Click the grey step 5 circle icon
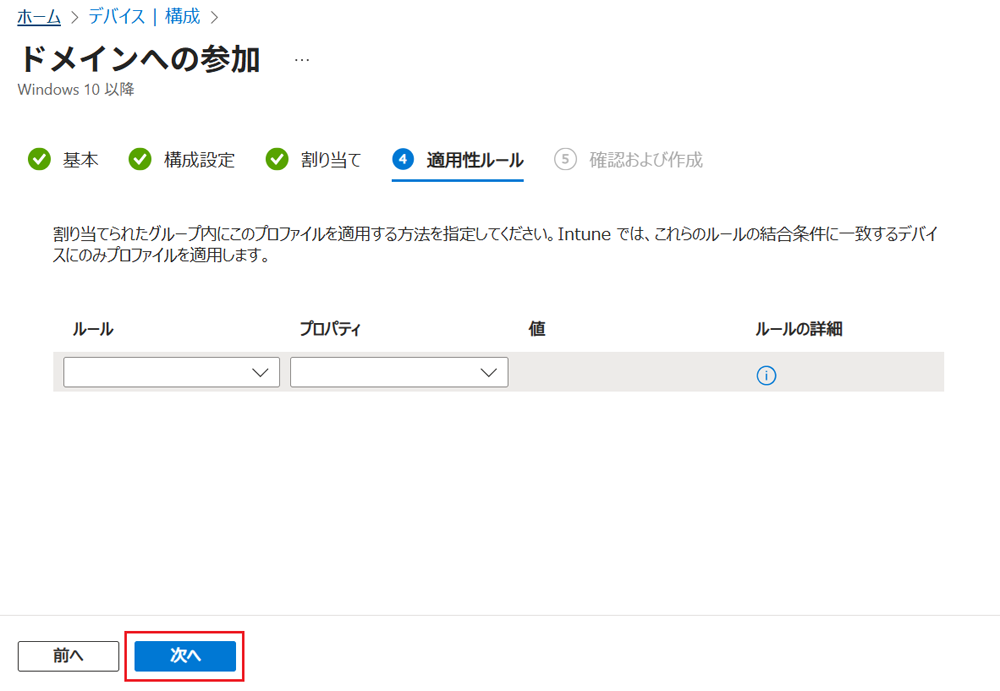The width and height of the screenshot is (1000, 691). (x=565, y=159)
